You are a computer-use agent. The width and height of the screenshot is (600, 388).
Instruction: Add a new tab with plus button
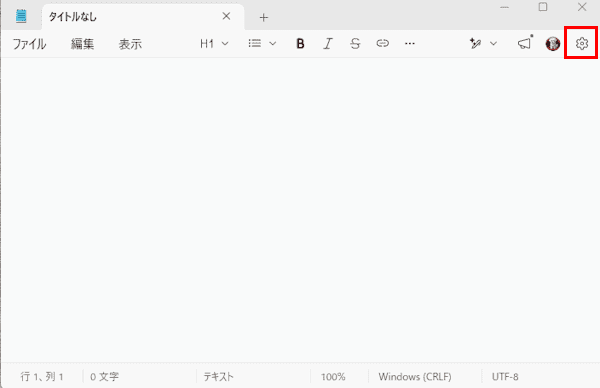[x=263, y=18]
